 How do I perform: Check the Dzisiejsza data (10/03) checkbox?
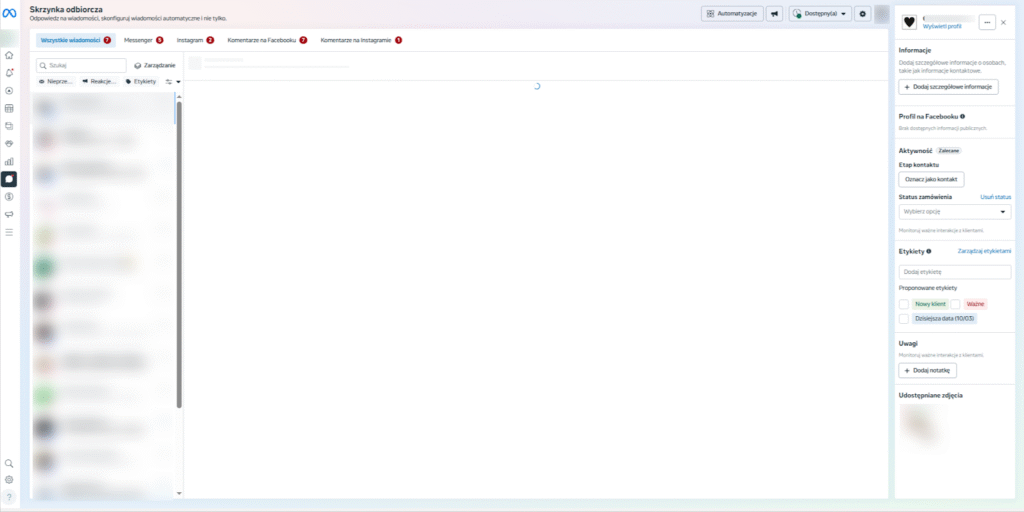(904, 319)
